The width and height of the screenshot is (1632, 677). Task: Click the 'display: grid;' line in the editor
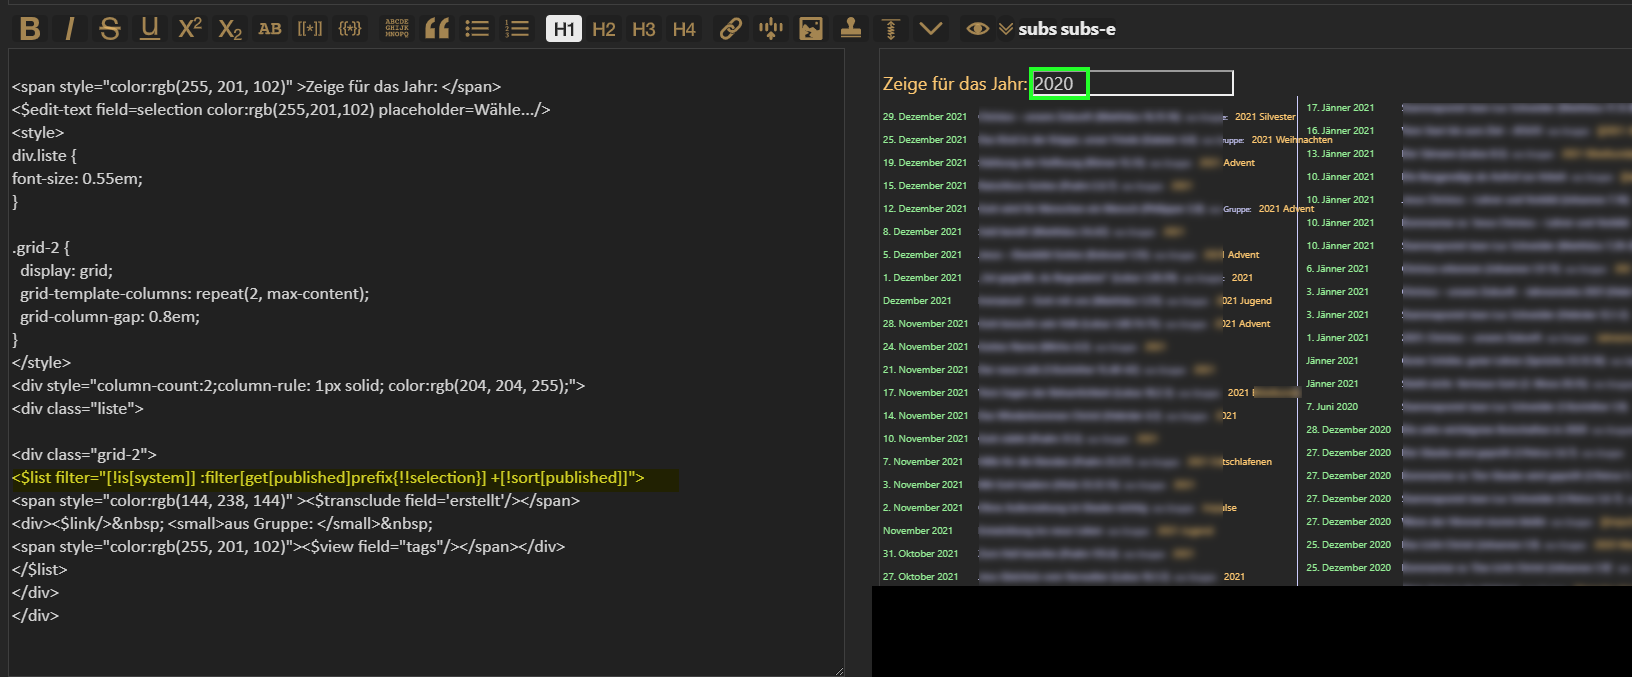point(66,271)
